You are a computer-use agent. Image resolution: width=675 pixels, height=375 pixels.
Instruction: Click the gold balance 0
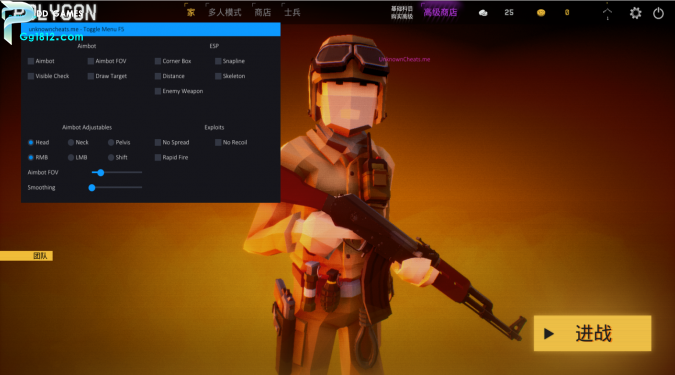click(x=567, y=12)
